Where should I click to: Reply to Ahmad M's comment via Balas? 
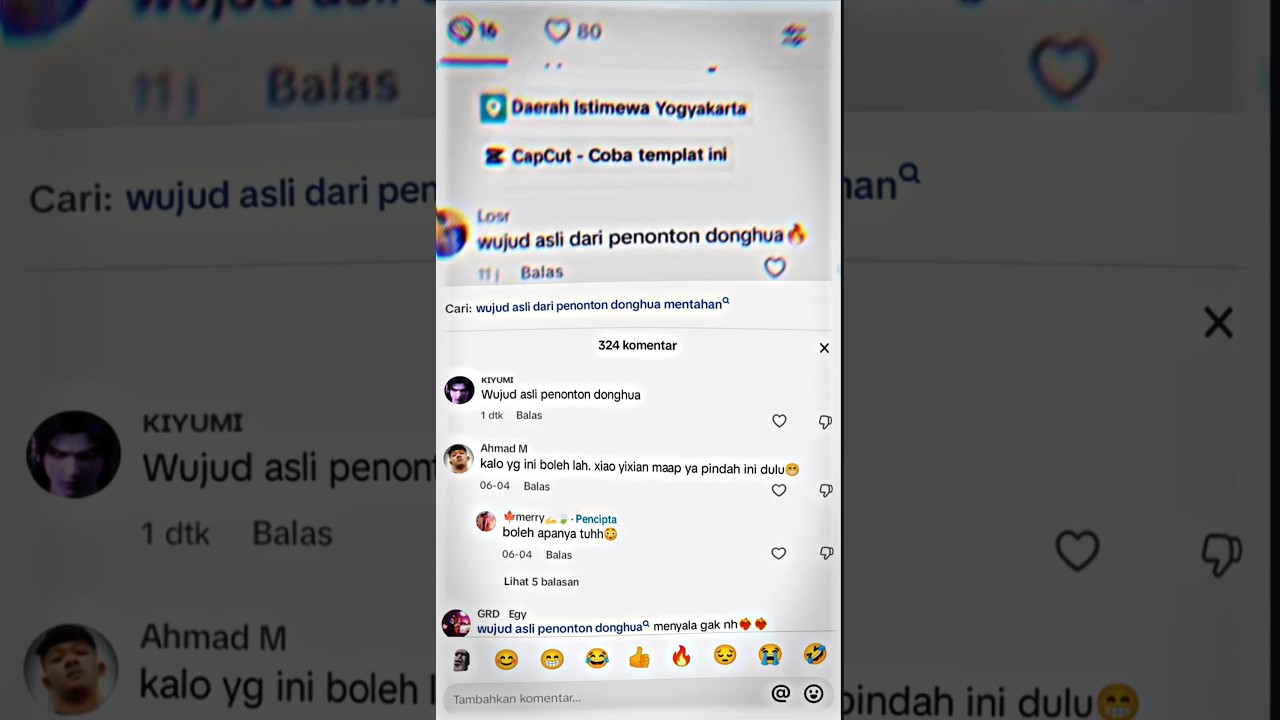point(537,486)
